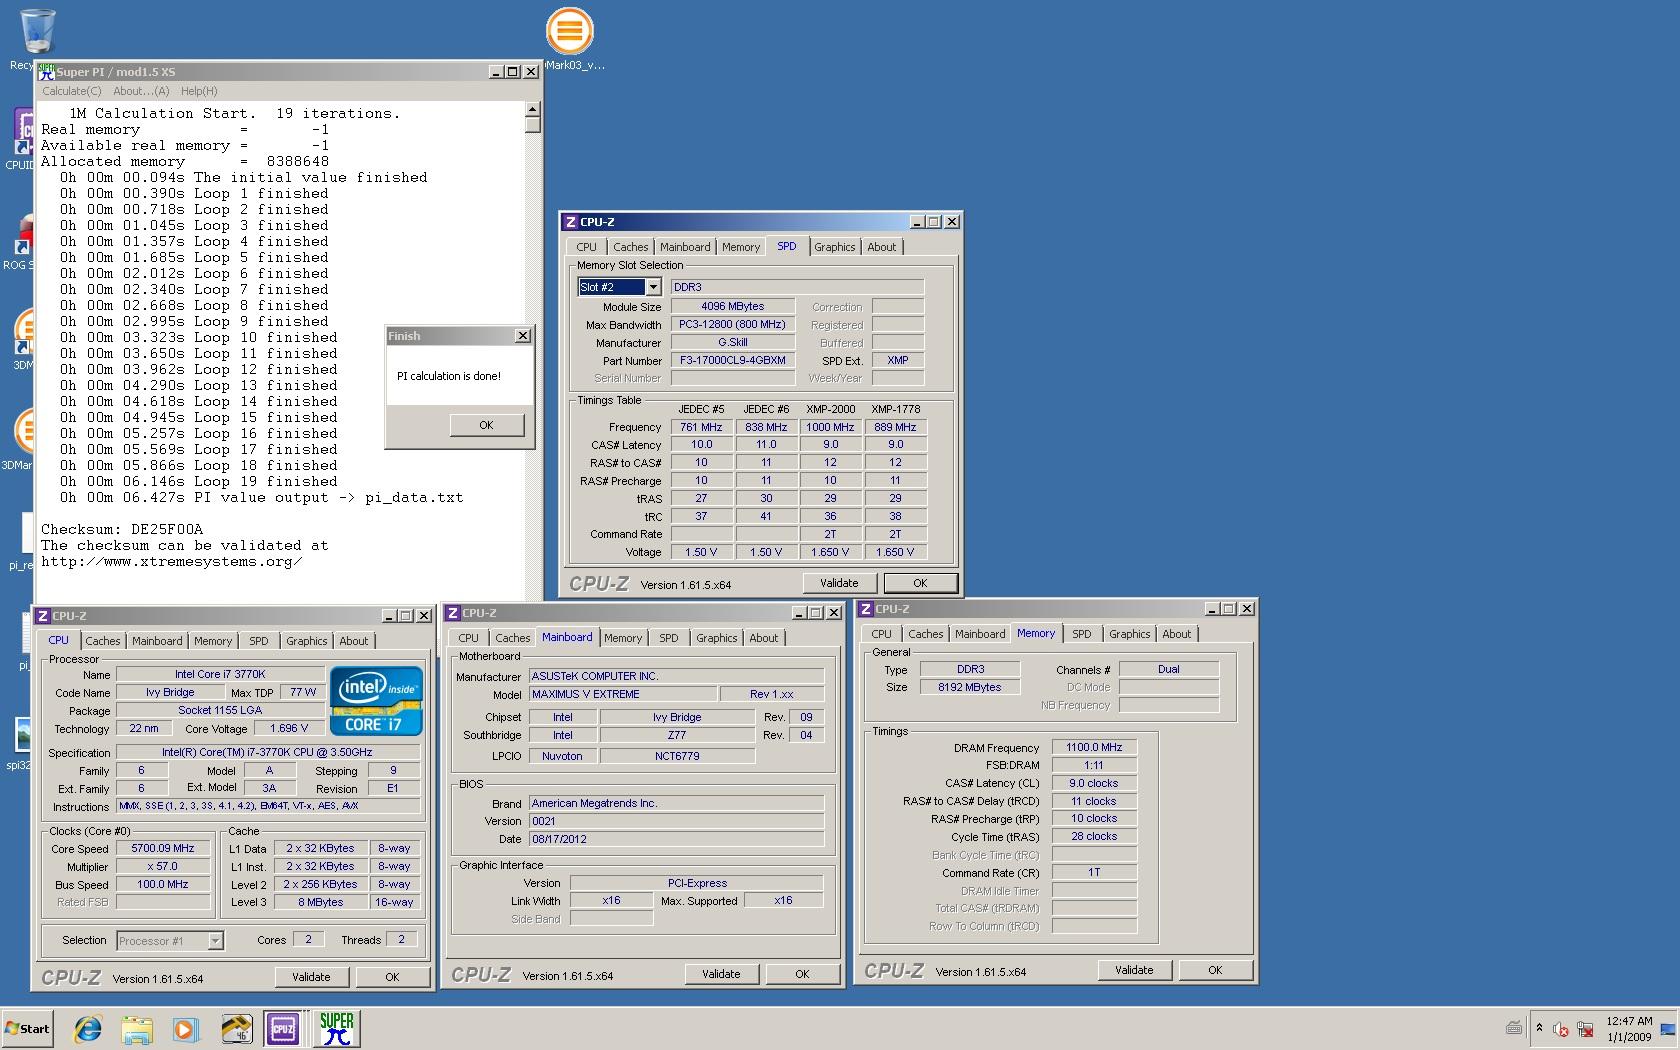Click the network tray icon
Screen dimensions: 1680x1050
click(x=1585, y=1029)
